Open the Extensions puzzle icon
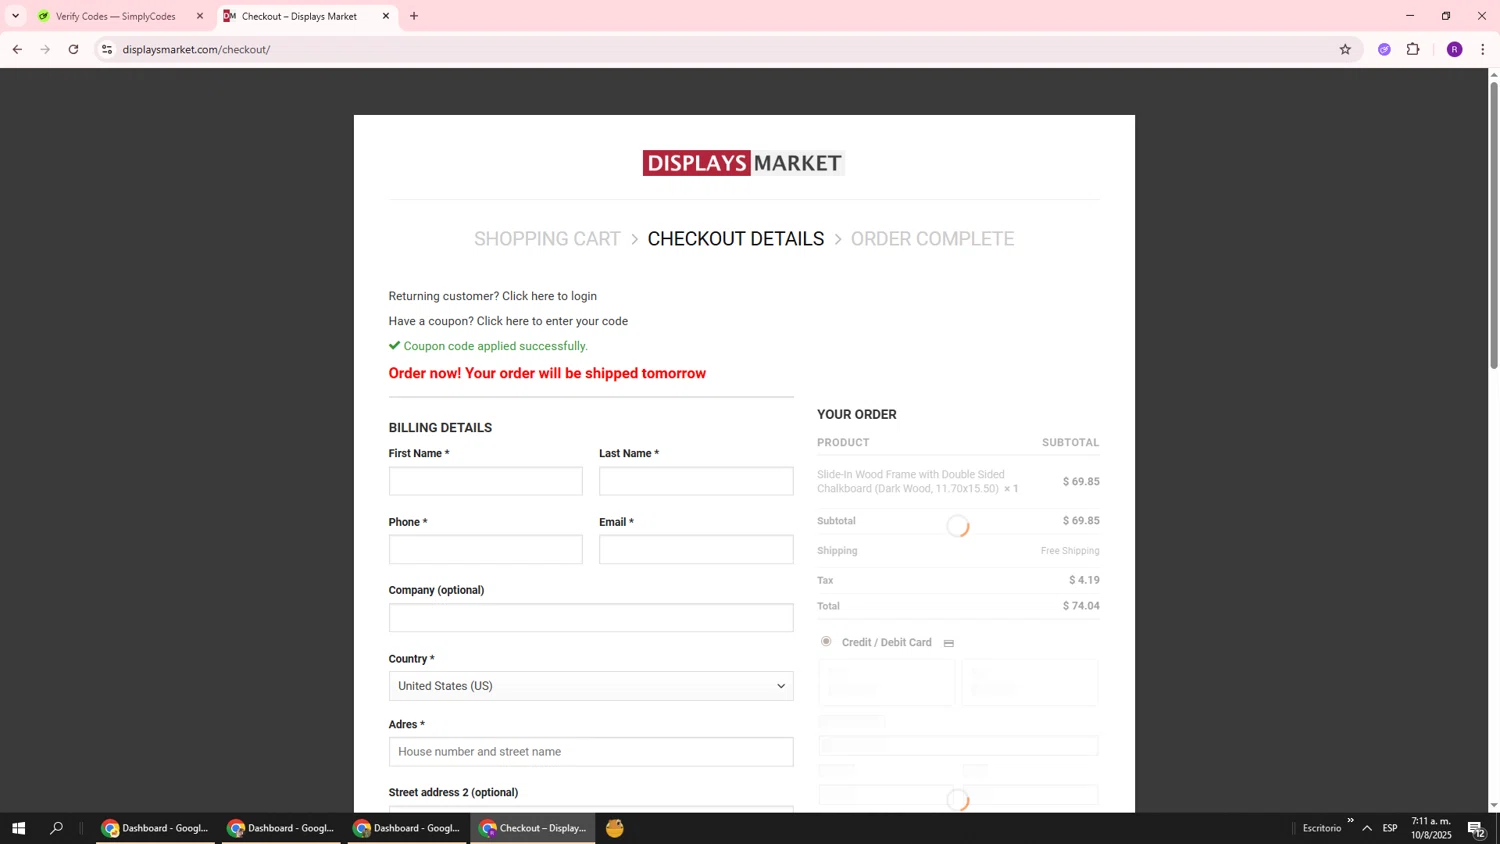The height and width of the screenshot is (844, 1500). coord(1413,49)
